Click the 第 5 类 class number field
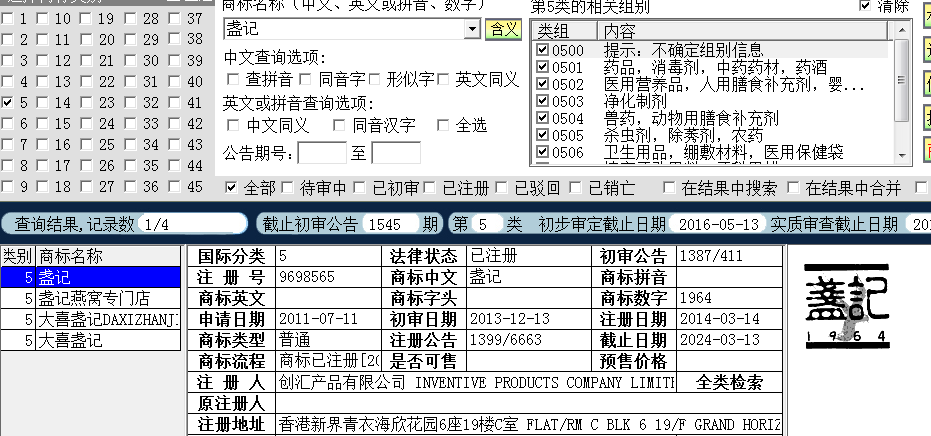 (x=487, y=224)
